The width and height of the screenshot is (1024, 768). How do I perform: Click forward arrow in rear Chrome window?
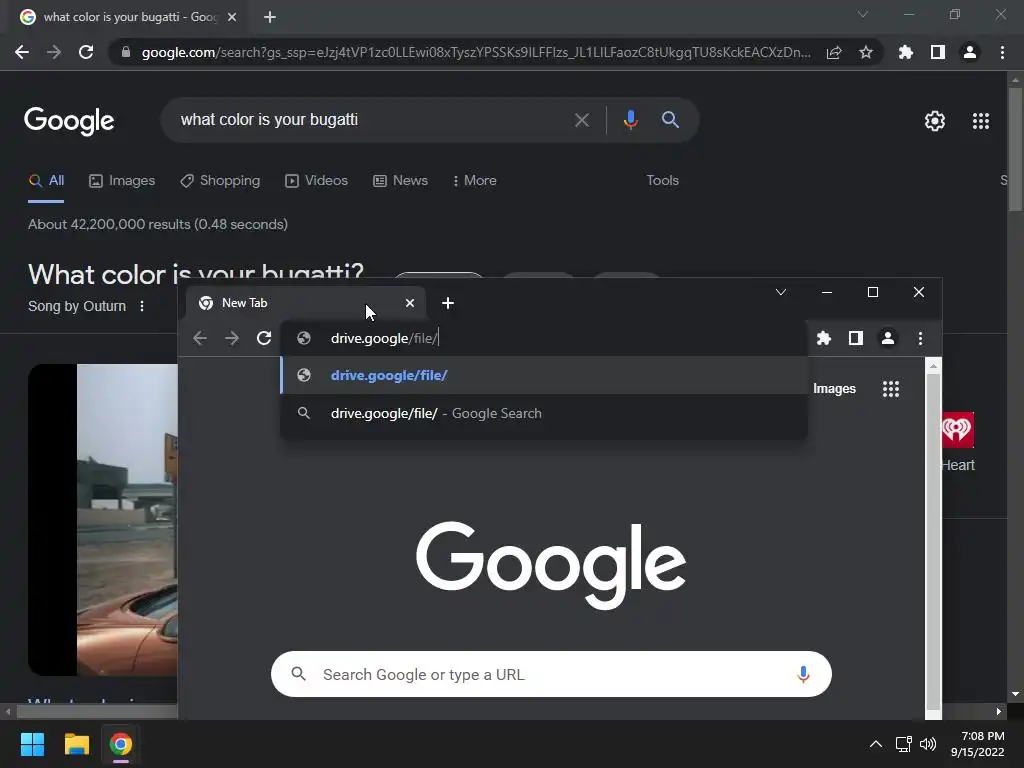tap(54, 52)
